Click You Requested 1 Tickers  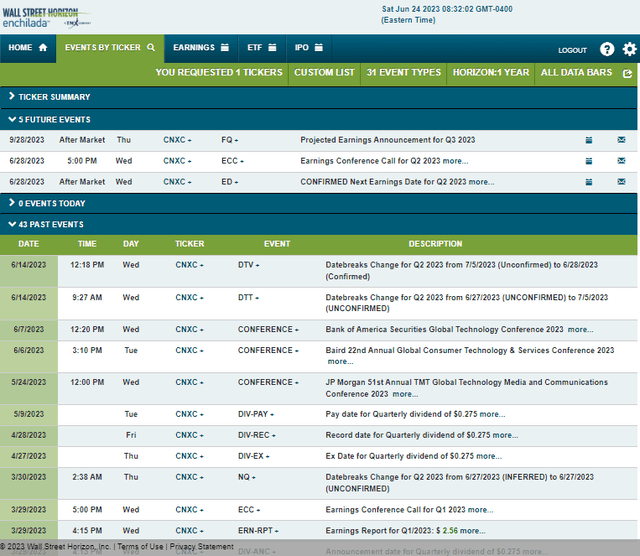click(219, 73)
